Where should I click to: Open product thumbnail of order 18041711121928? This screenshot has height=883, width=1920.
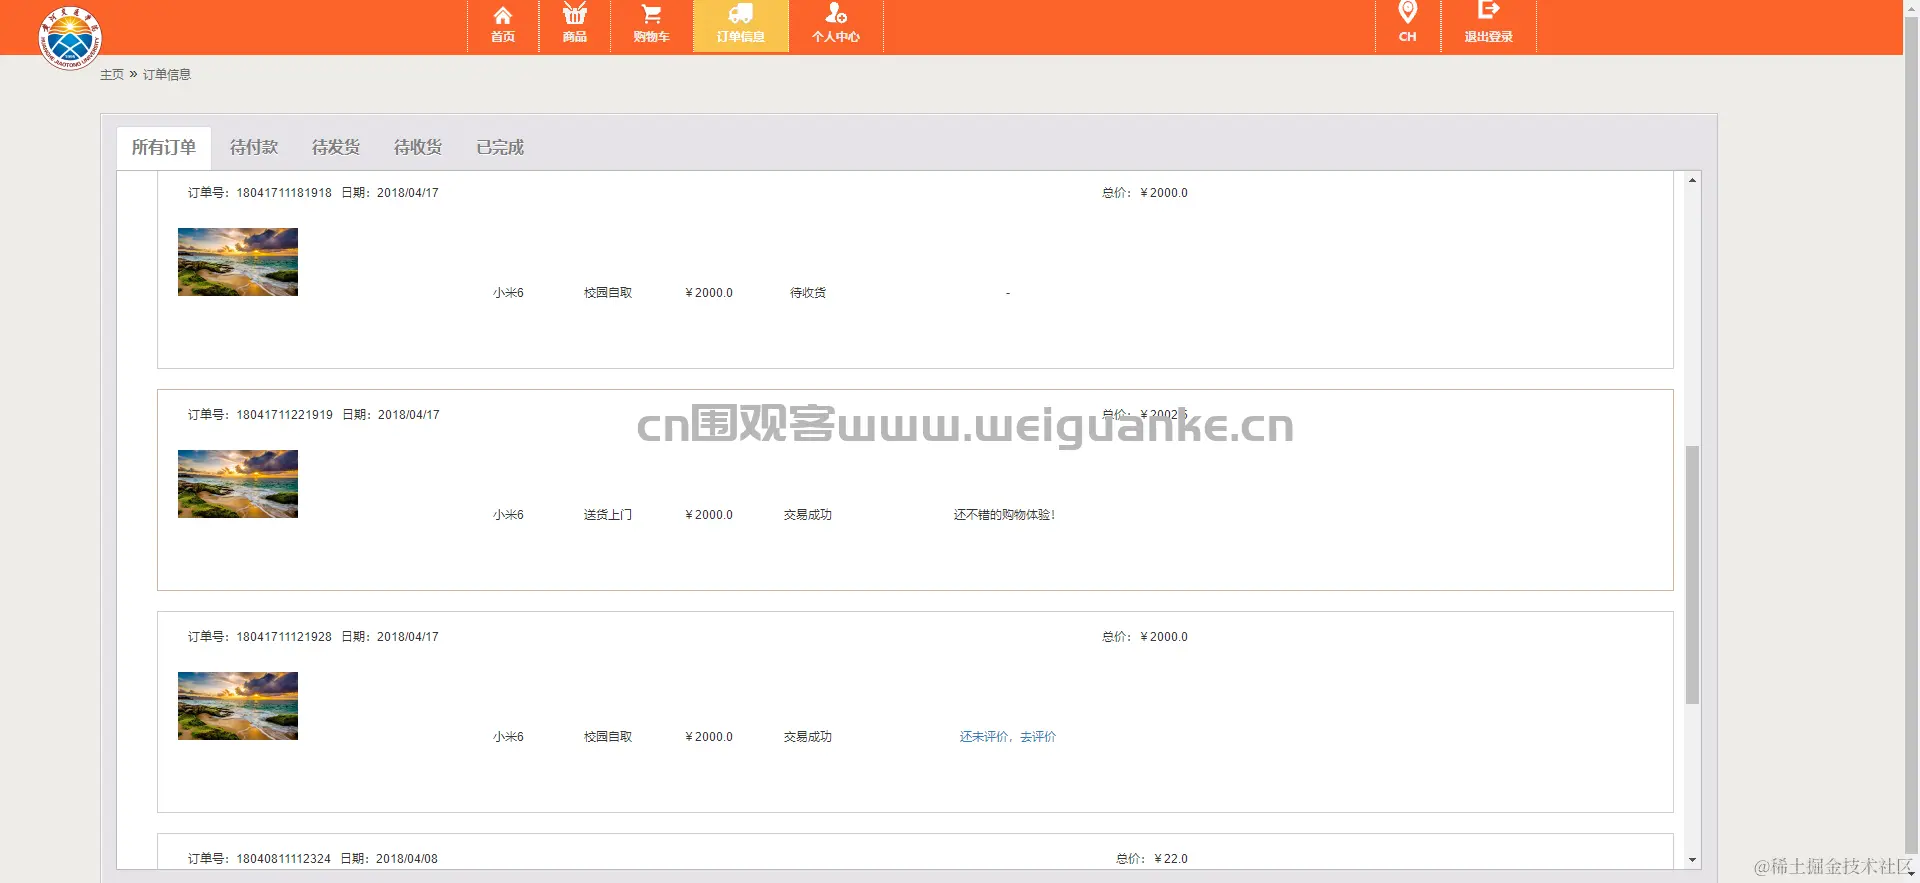point(238,706)
